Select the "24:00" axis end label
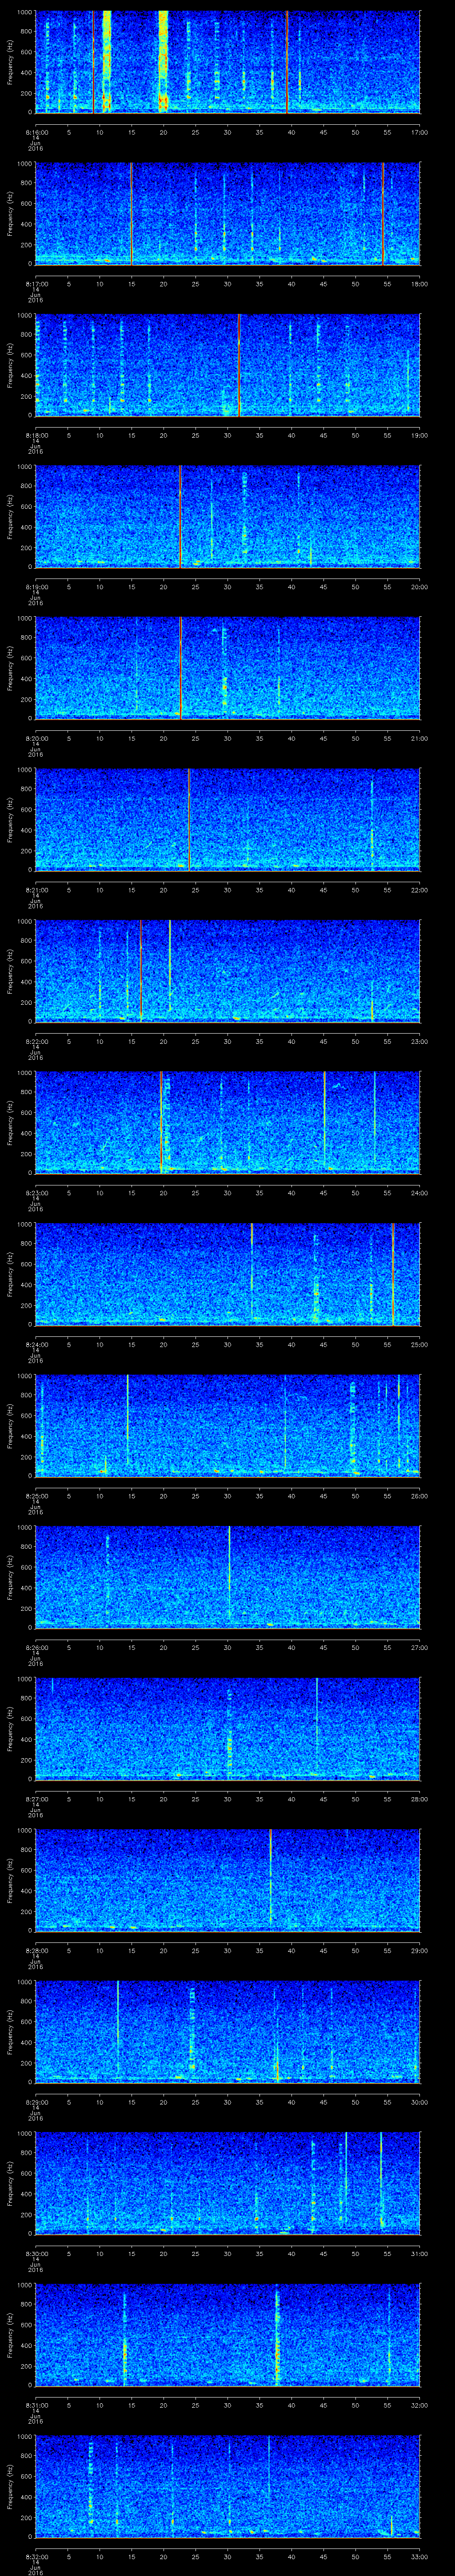 coord(419,1192)
